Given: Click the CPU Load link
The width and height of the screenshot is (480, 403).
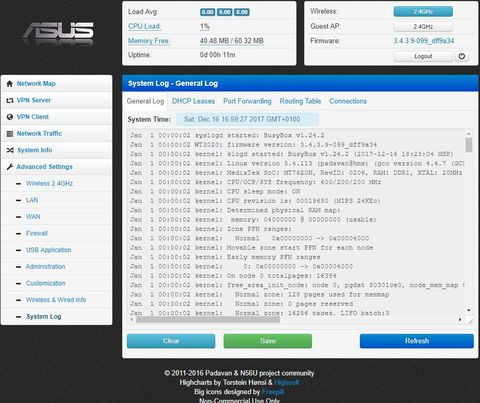Looking at the screenshot, I should [x=144, y=26].
